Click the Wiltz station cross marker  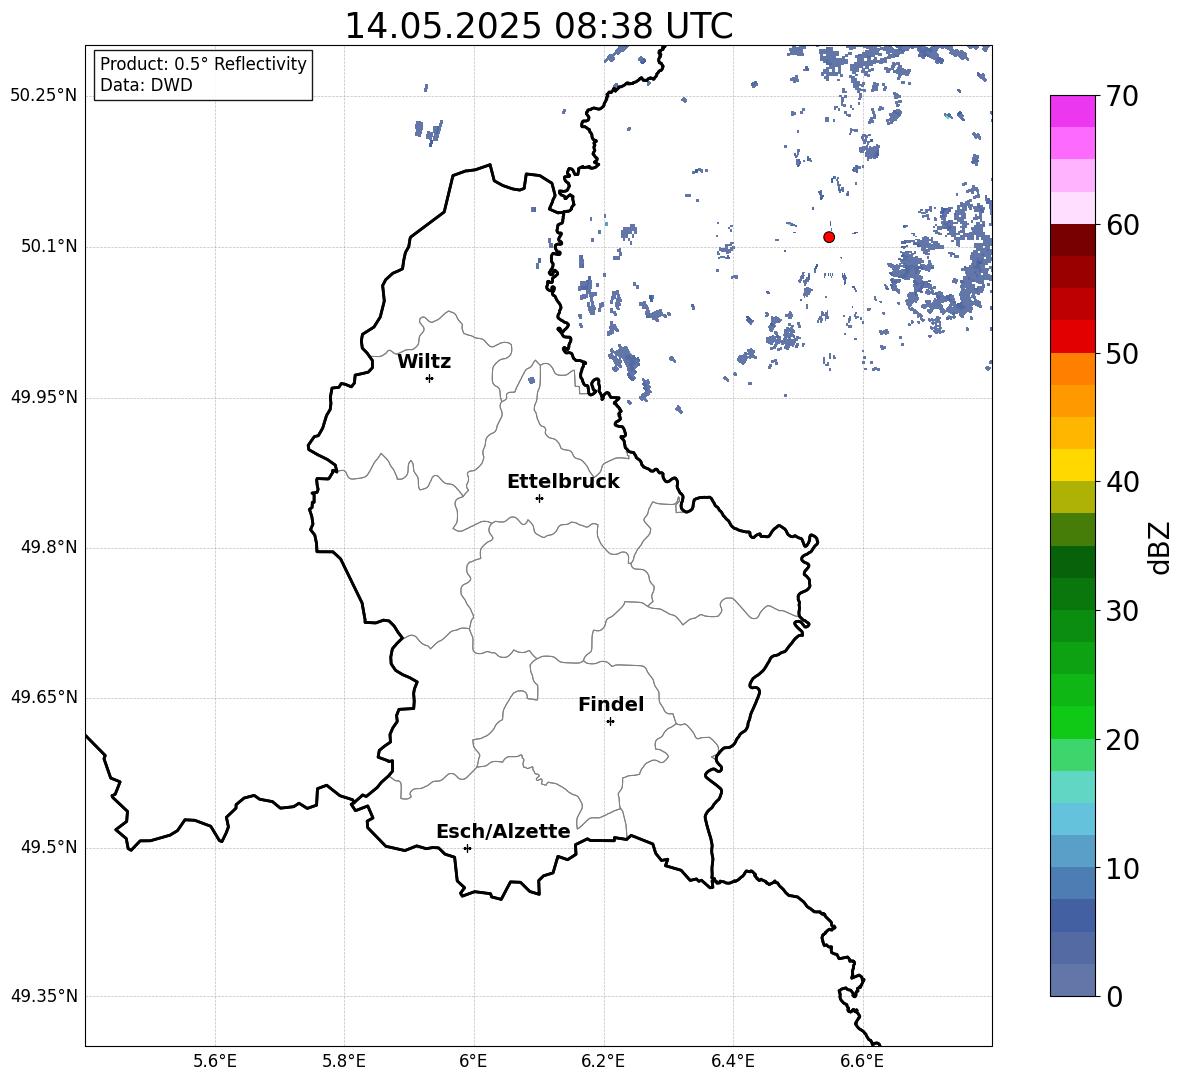[x=430, y=378]
